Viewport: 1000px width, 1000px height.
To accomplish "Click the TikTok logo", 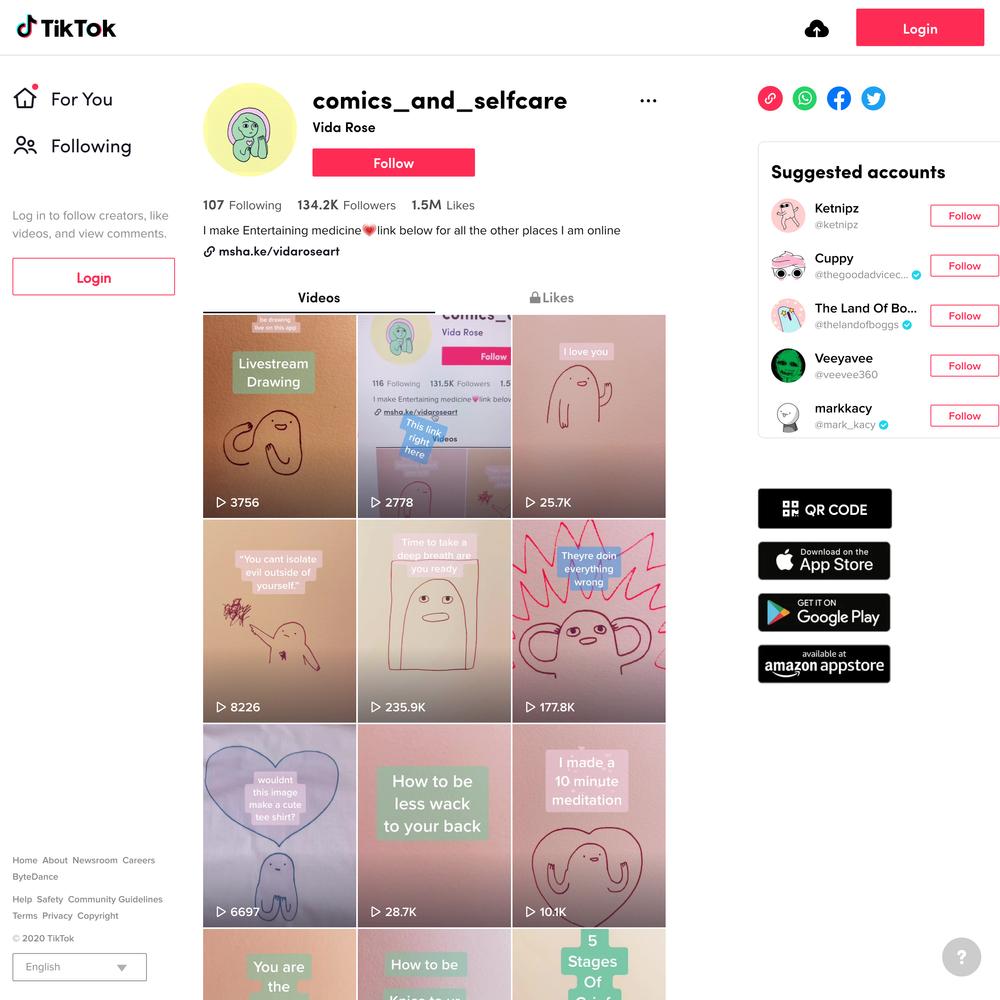I will pos(66,27).
